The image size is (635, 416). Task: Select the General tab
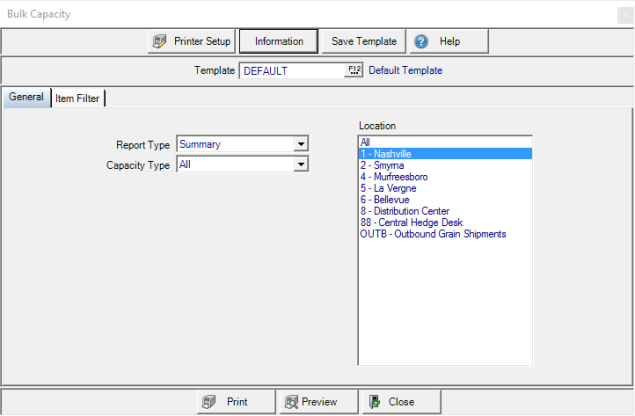click(26, 97)
